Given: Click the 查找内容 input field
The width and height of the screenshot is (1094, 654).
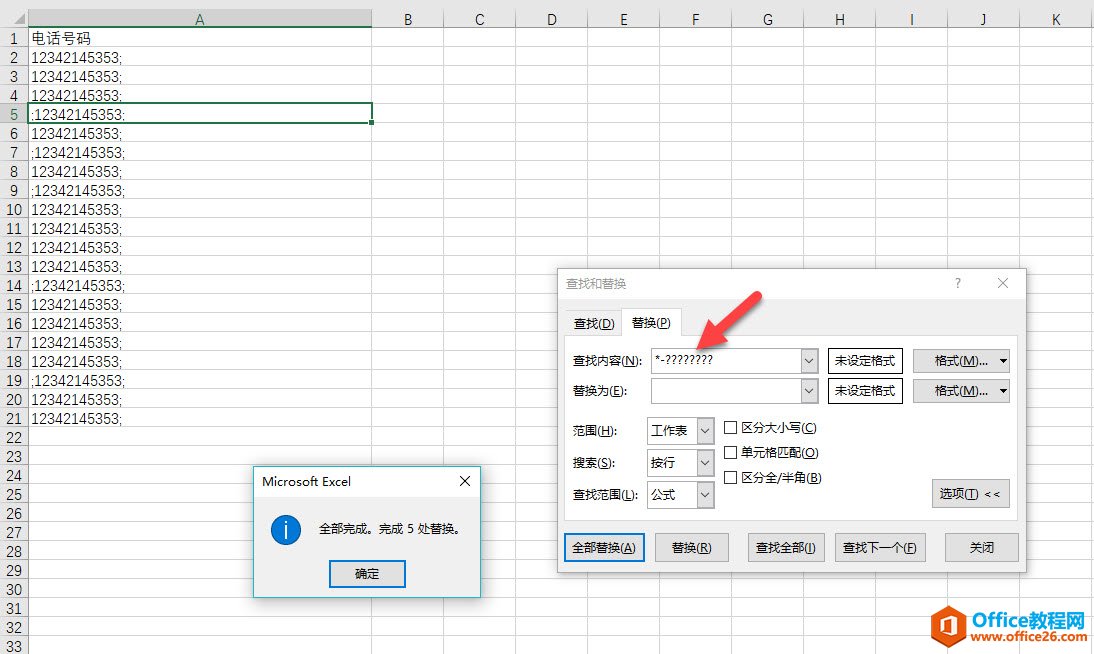Looking at the screenshot, I should coord(724,360).
